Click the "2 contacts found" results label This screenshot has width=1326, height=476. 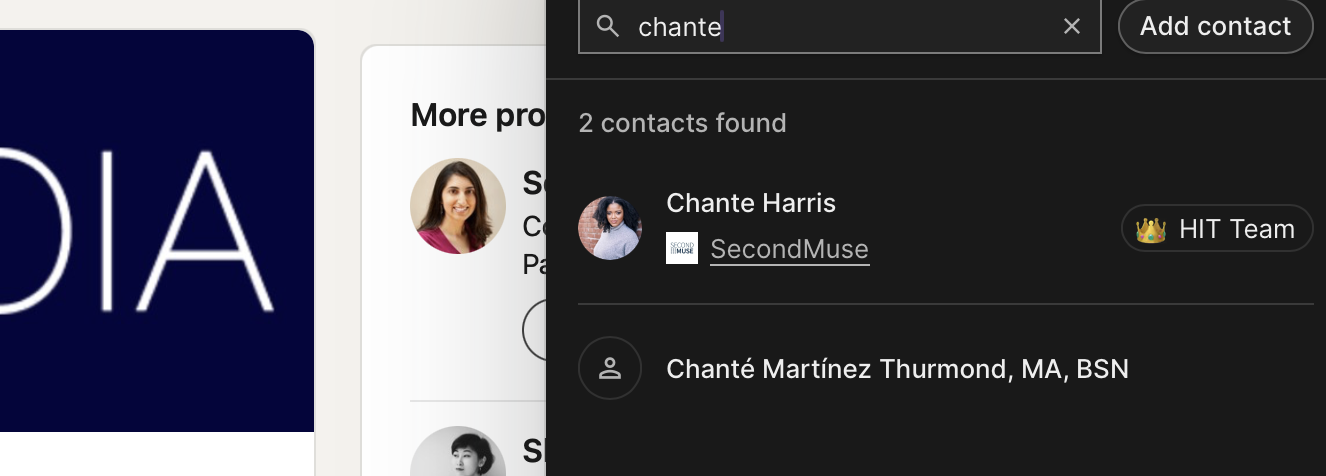(682, 123)
